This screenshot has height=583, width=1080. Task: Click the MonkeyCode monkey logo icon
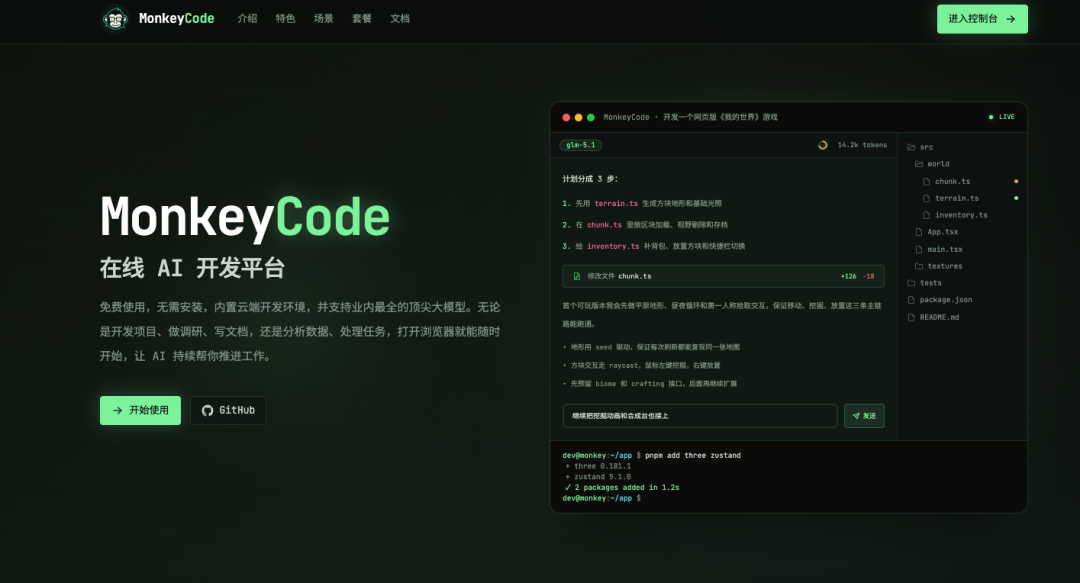point(115,19)
